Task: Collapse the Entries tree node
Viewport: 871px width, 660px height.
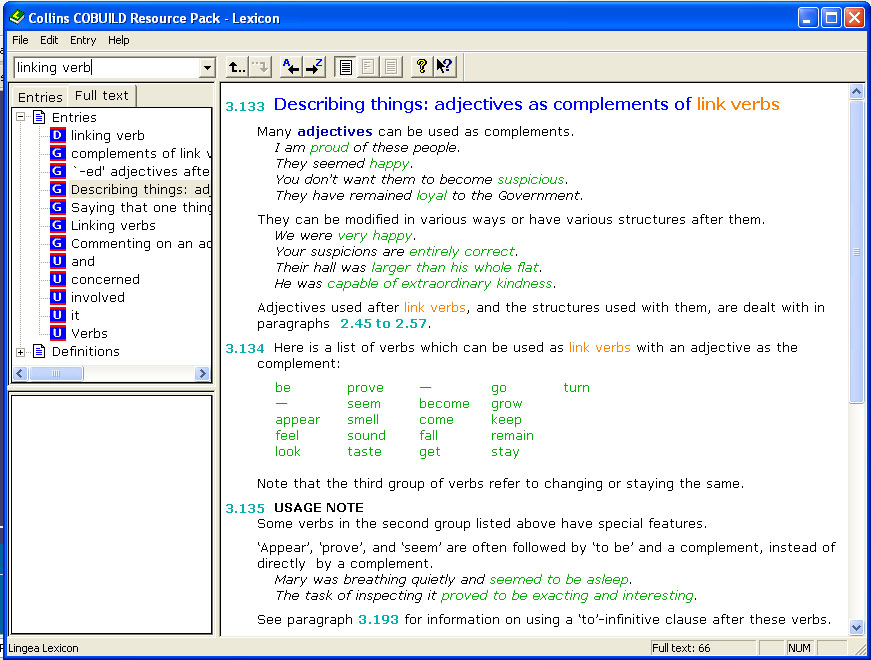Action: (x=21, y=117)
